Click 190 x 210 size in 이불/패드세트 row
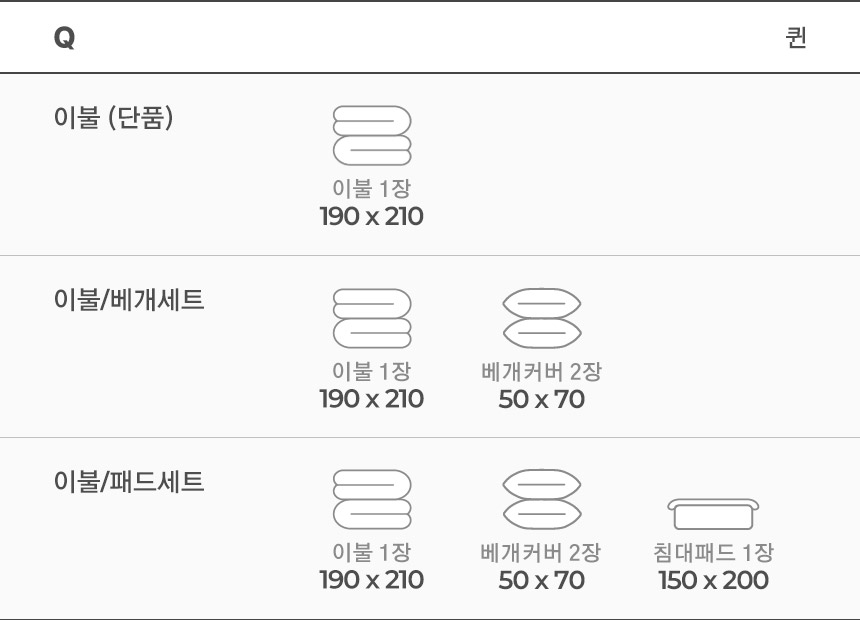 [372, 580]
